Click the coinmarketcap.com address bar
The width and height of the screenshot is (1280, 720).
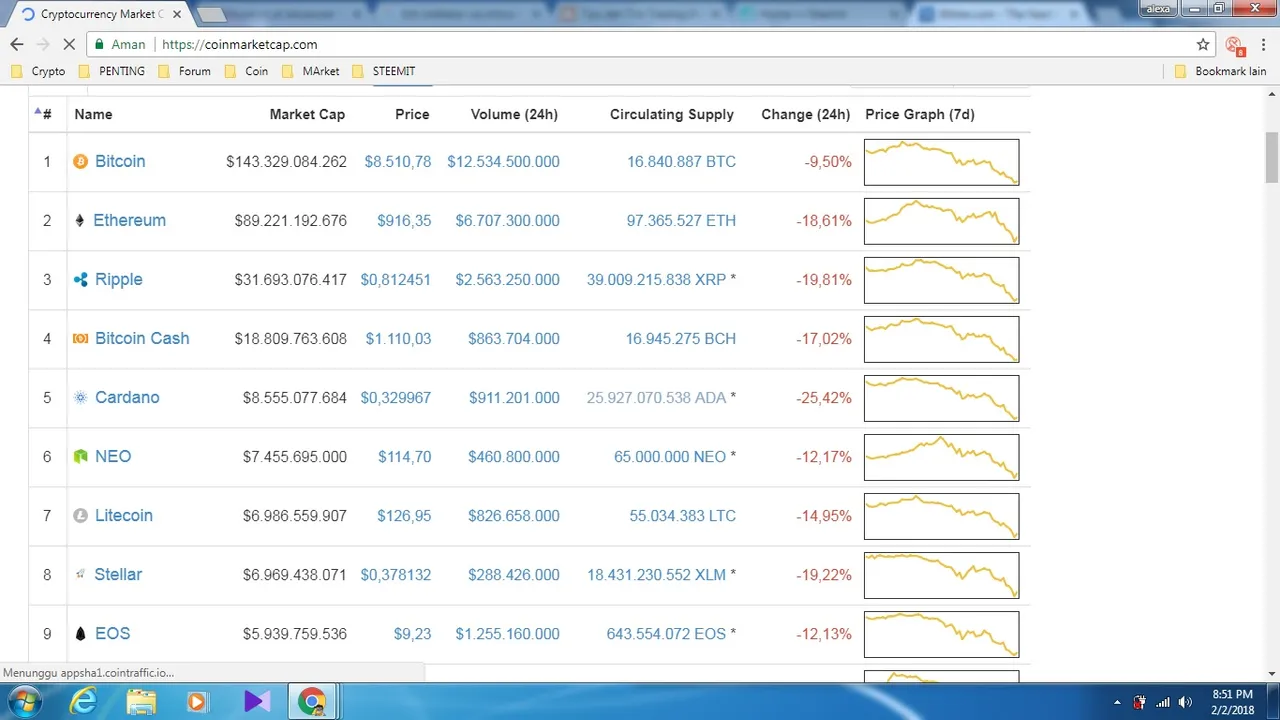pyautogui.click(x=640, y=44)
